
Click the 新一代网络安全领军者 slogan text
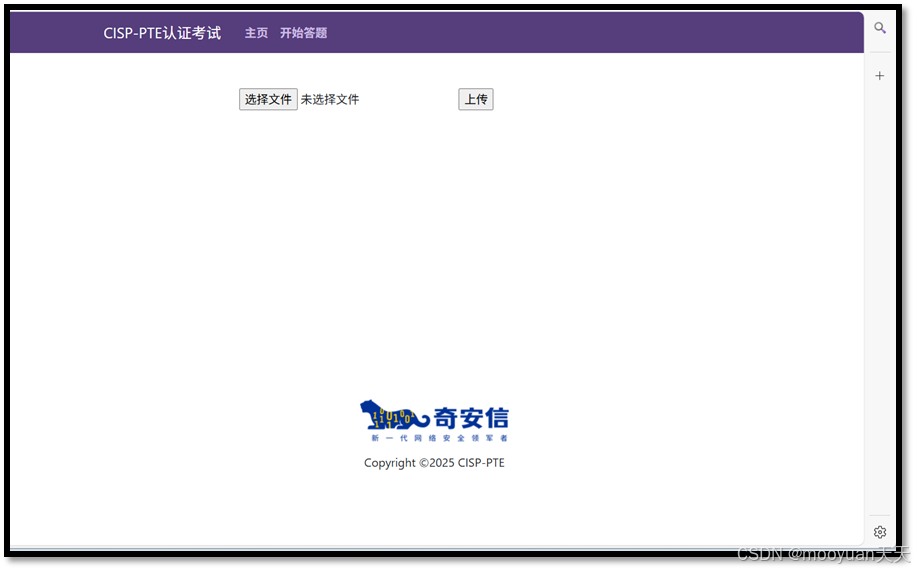(x=439, y=438)
